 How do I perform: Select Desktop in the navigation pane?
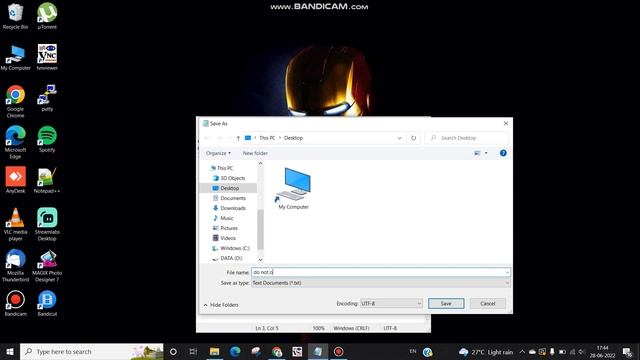pyautogui.click(x=229, y=188)
